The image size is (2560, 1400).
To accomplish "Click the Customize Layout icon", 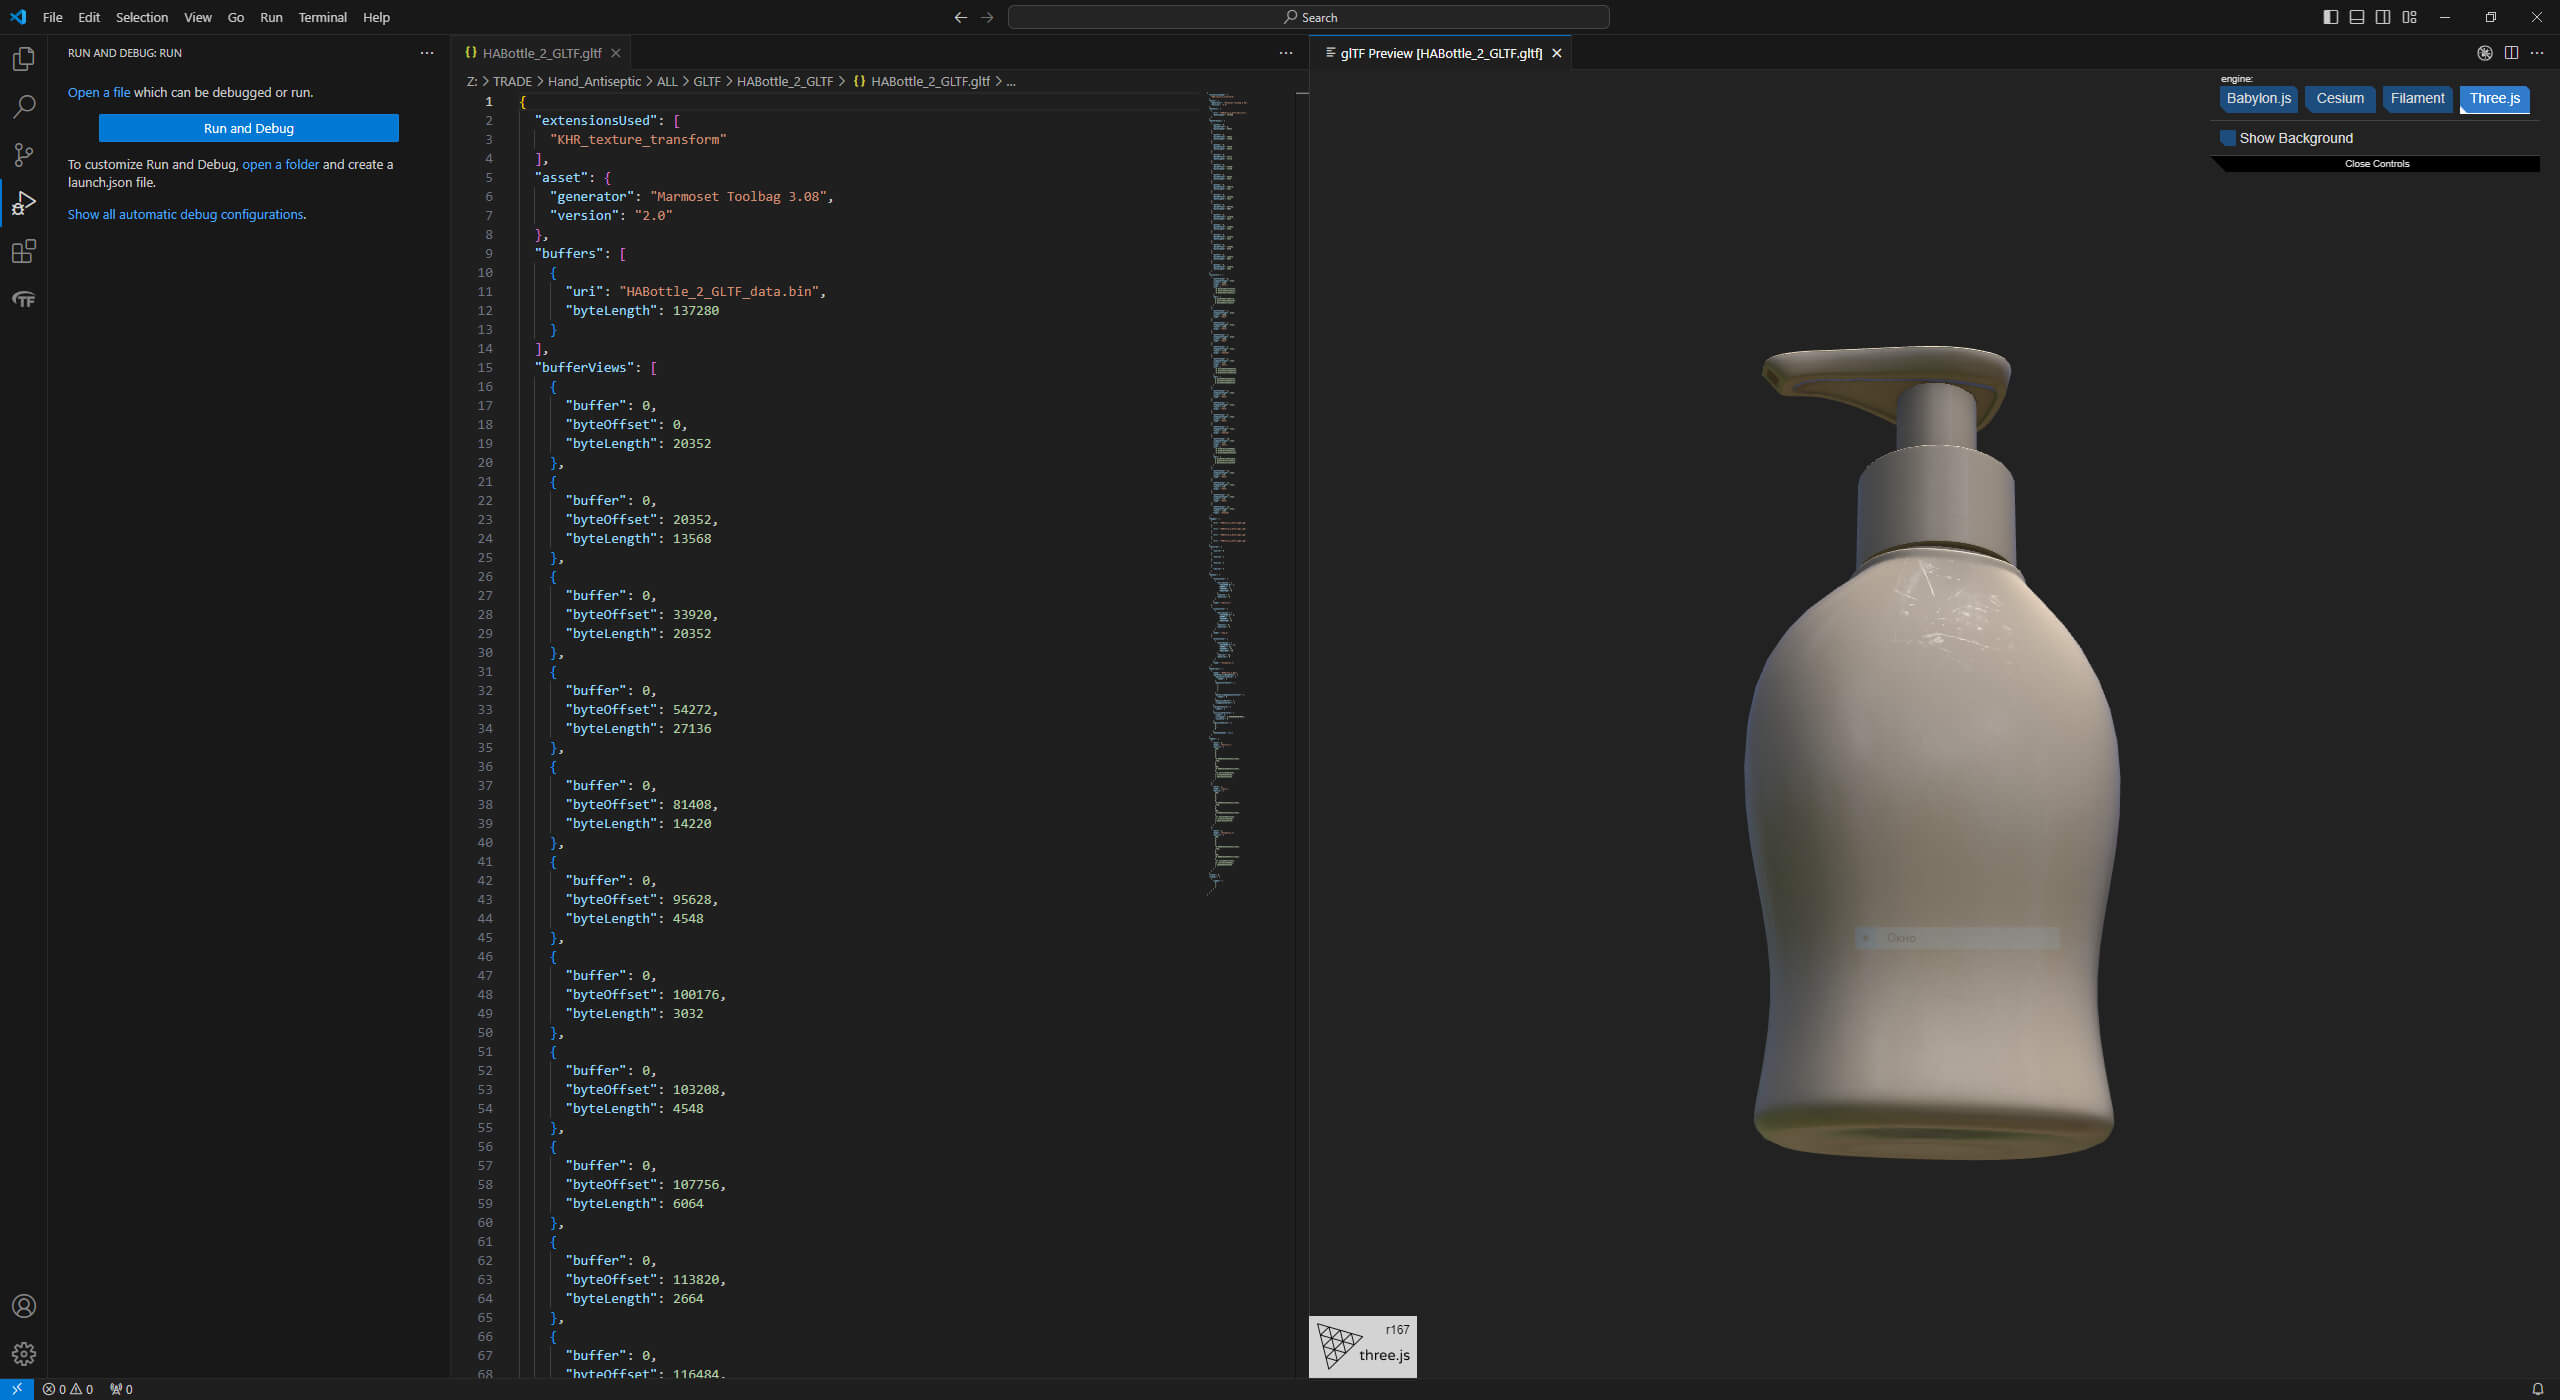I will tap(2410, 17).
